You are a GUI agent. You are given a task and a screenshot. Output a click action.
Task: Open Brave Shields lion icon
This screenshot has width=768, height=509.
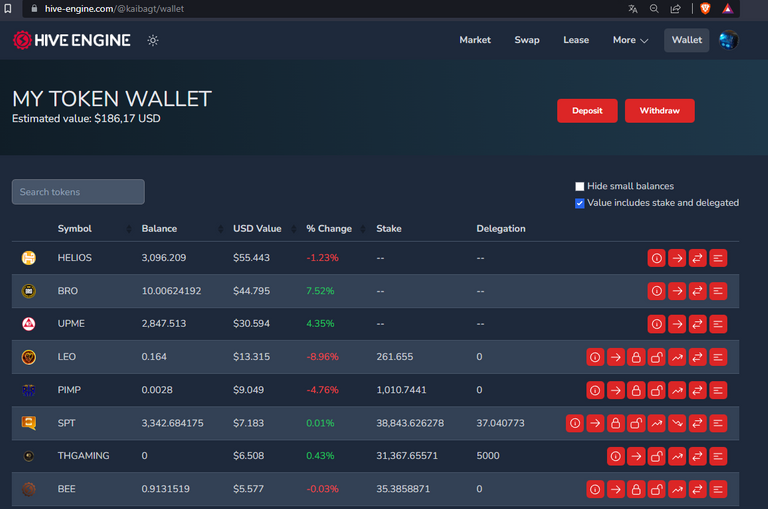(705, 9)
